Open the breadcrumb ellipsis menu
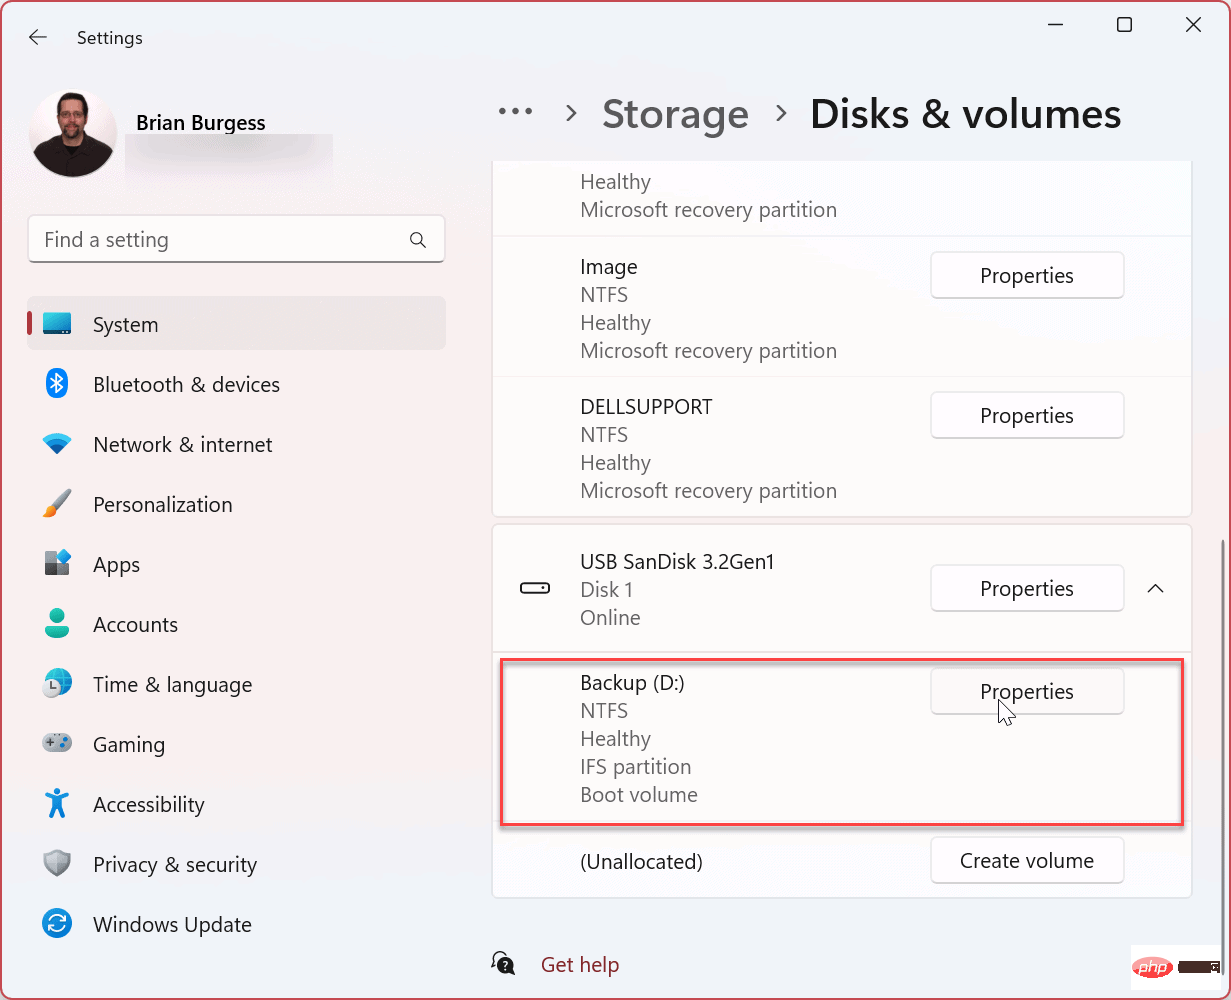The height and width of the screenshot is (1000, 1231). (516, 113)
